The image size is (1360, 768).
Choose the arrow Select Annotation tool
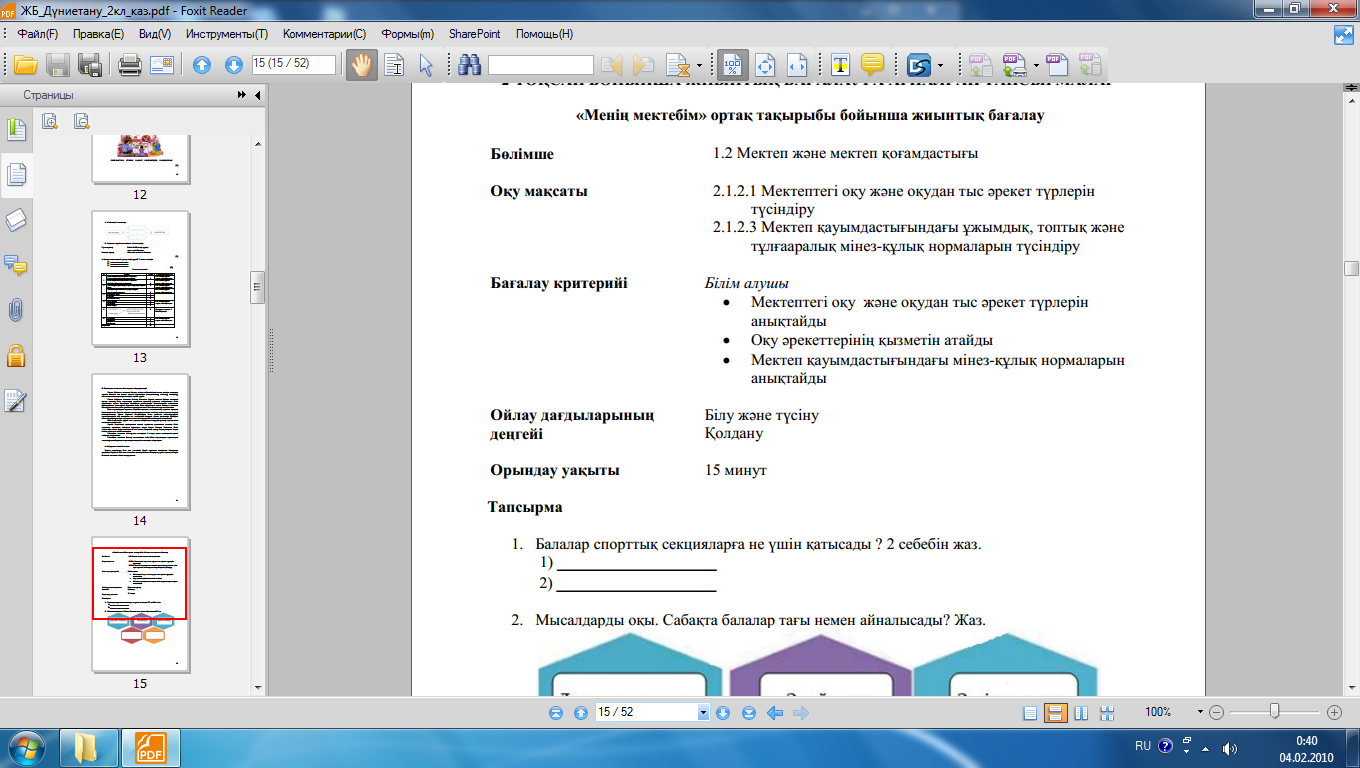coord(426,65)
